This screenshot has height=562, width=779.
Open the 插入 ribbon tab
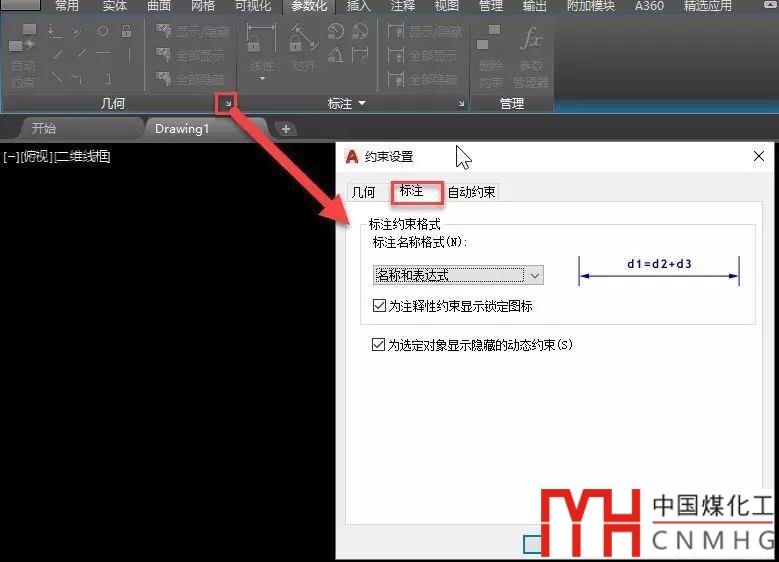click(x=358, y=6)
